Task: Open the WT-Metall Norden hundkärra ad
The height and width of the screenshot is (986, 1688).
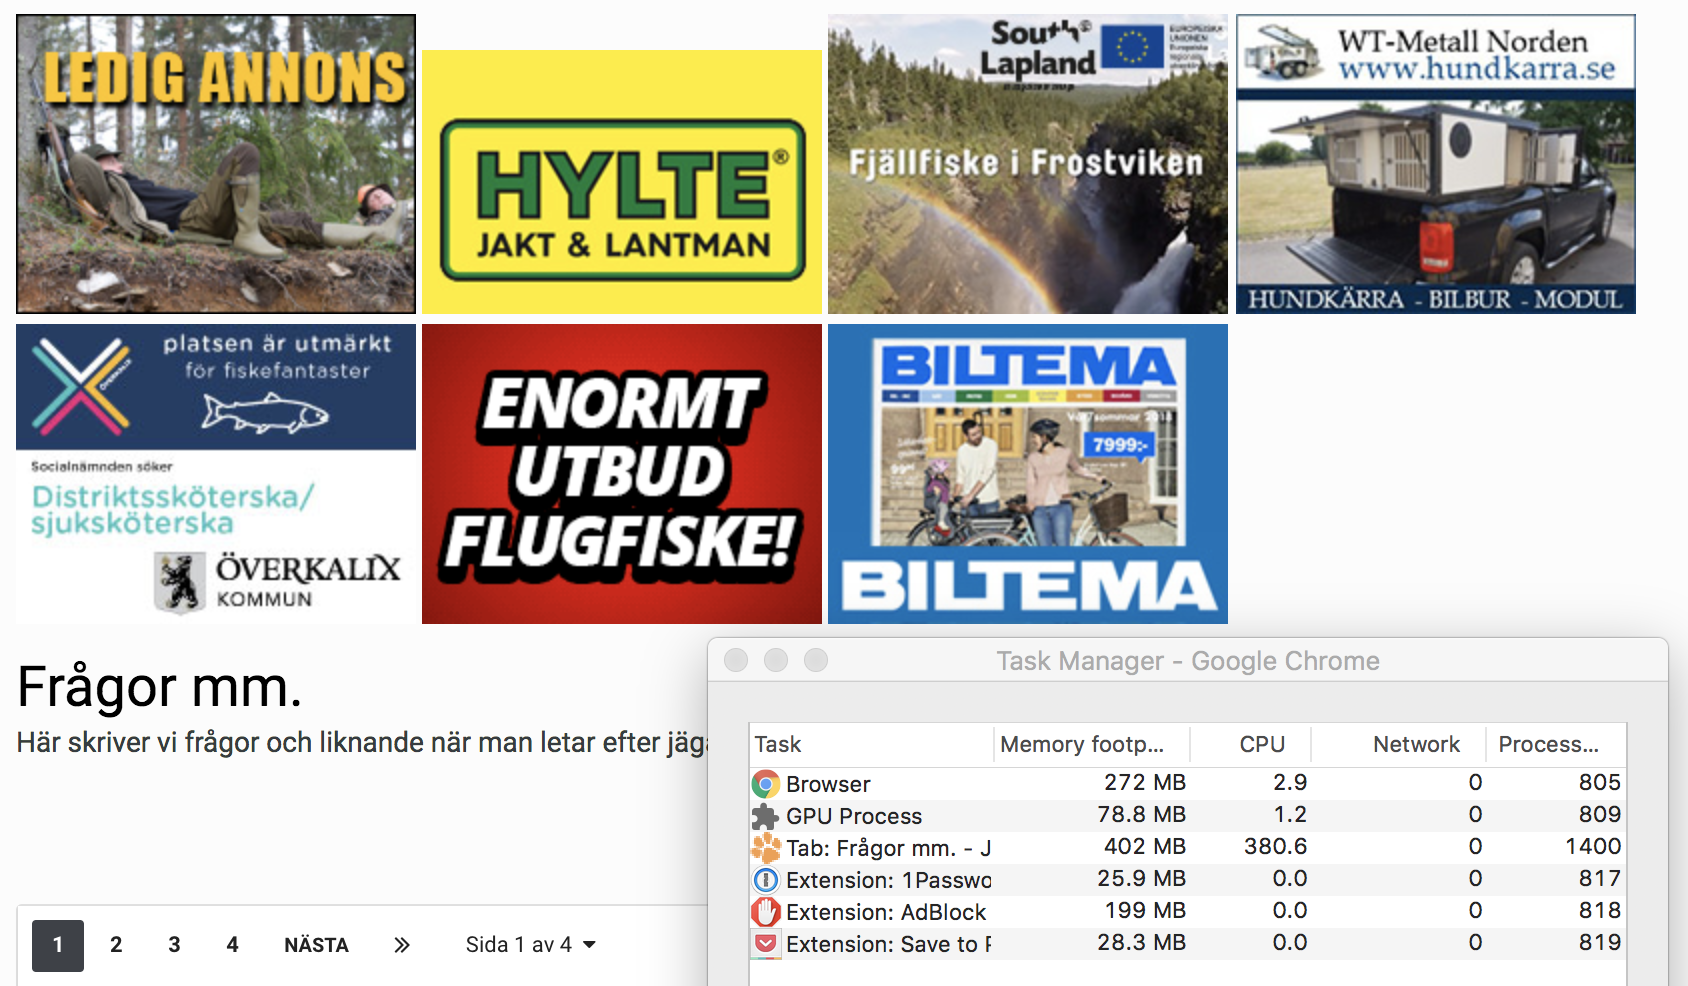Action: tap(1436, 164)
